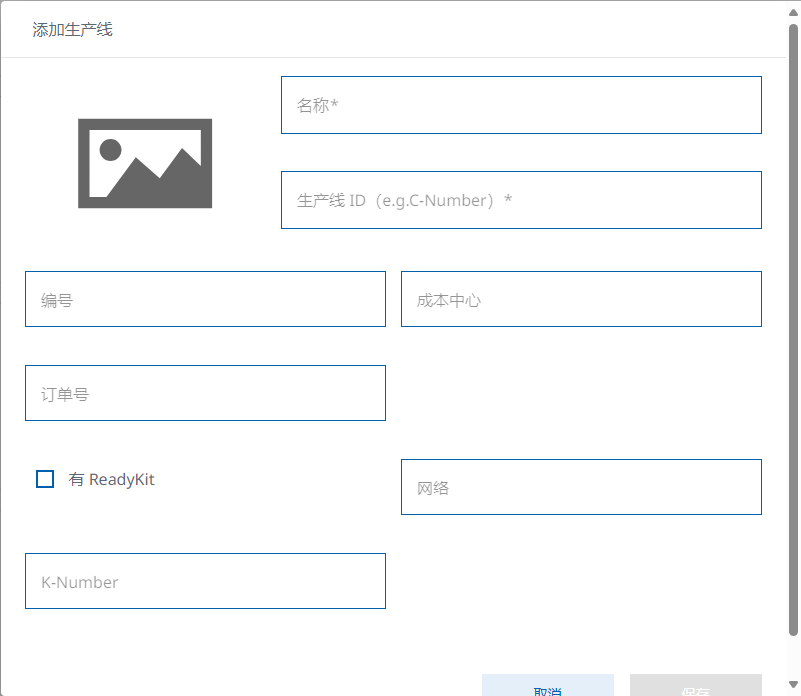The image size is (801, 696).
Task: Focus the 名称 required input field
Action: point(521,105)
